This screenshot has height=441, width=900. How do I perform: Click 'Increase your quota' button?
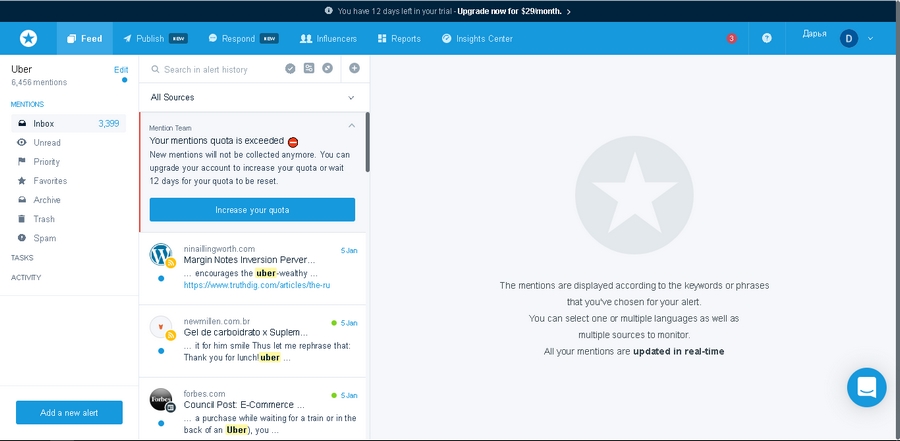tap(252, 210)
